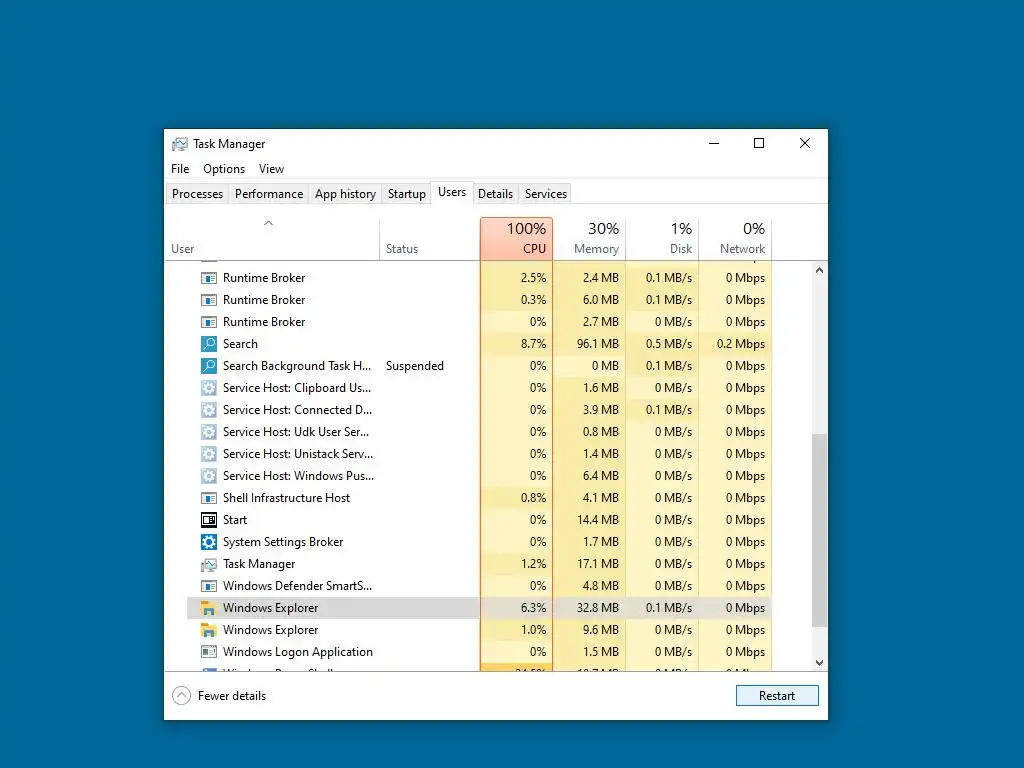Click the Service Host: Udk User gear icon
This screenshot has height=768, width=1024.
click(x=208, y=432)
